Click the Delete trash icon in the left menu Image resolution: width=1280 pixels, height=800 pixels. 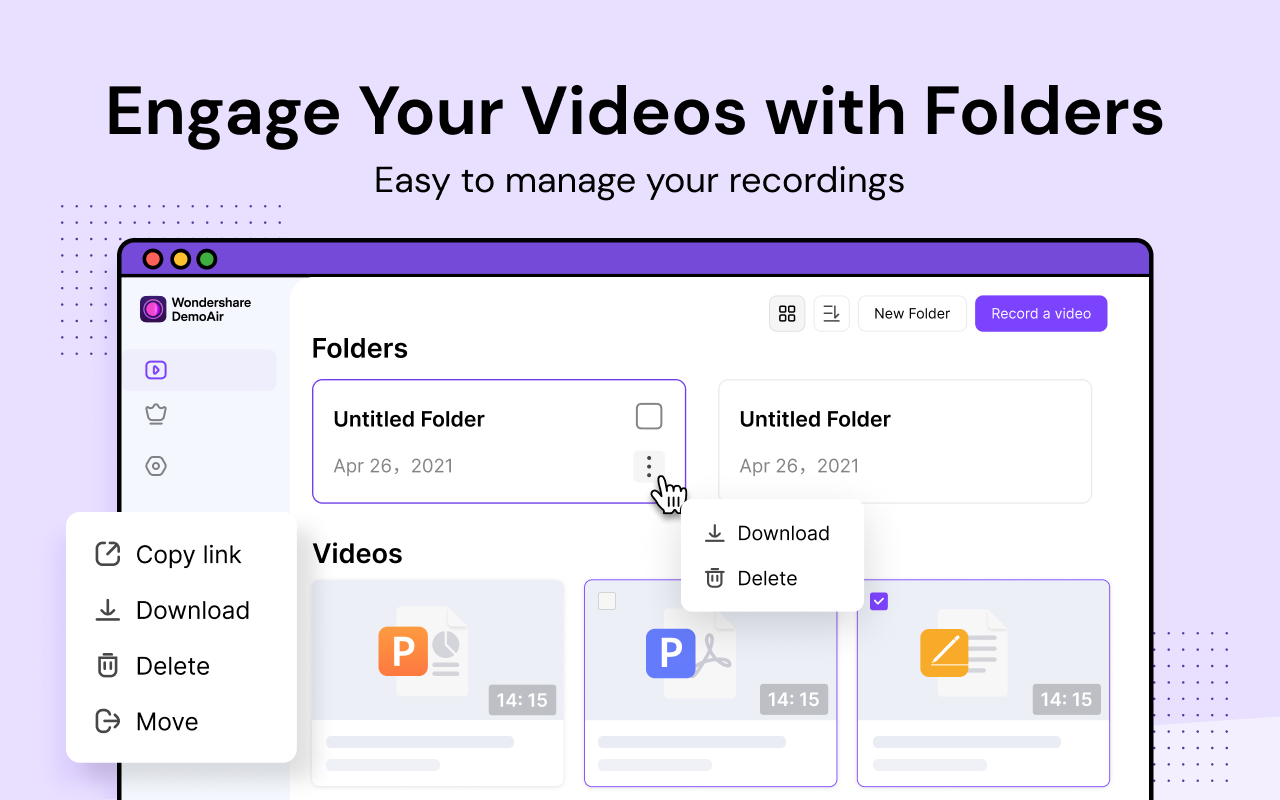click(x=107, y=665)
